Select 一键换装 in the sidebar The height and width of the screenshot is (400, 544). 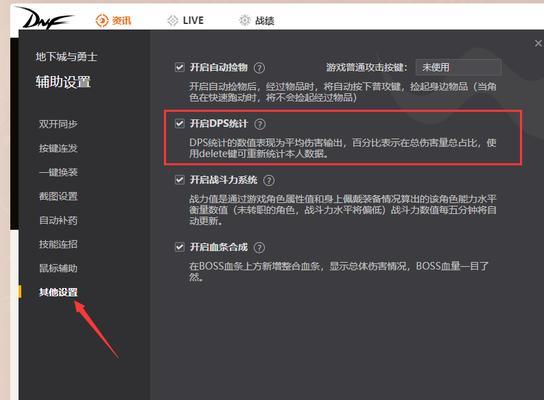tap(58, 172)
